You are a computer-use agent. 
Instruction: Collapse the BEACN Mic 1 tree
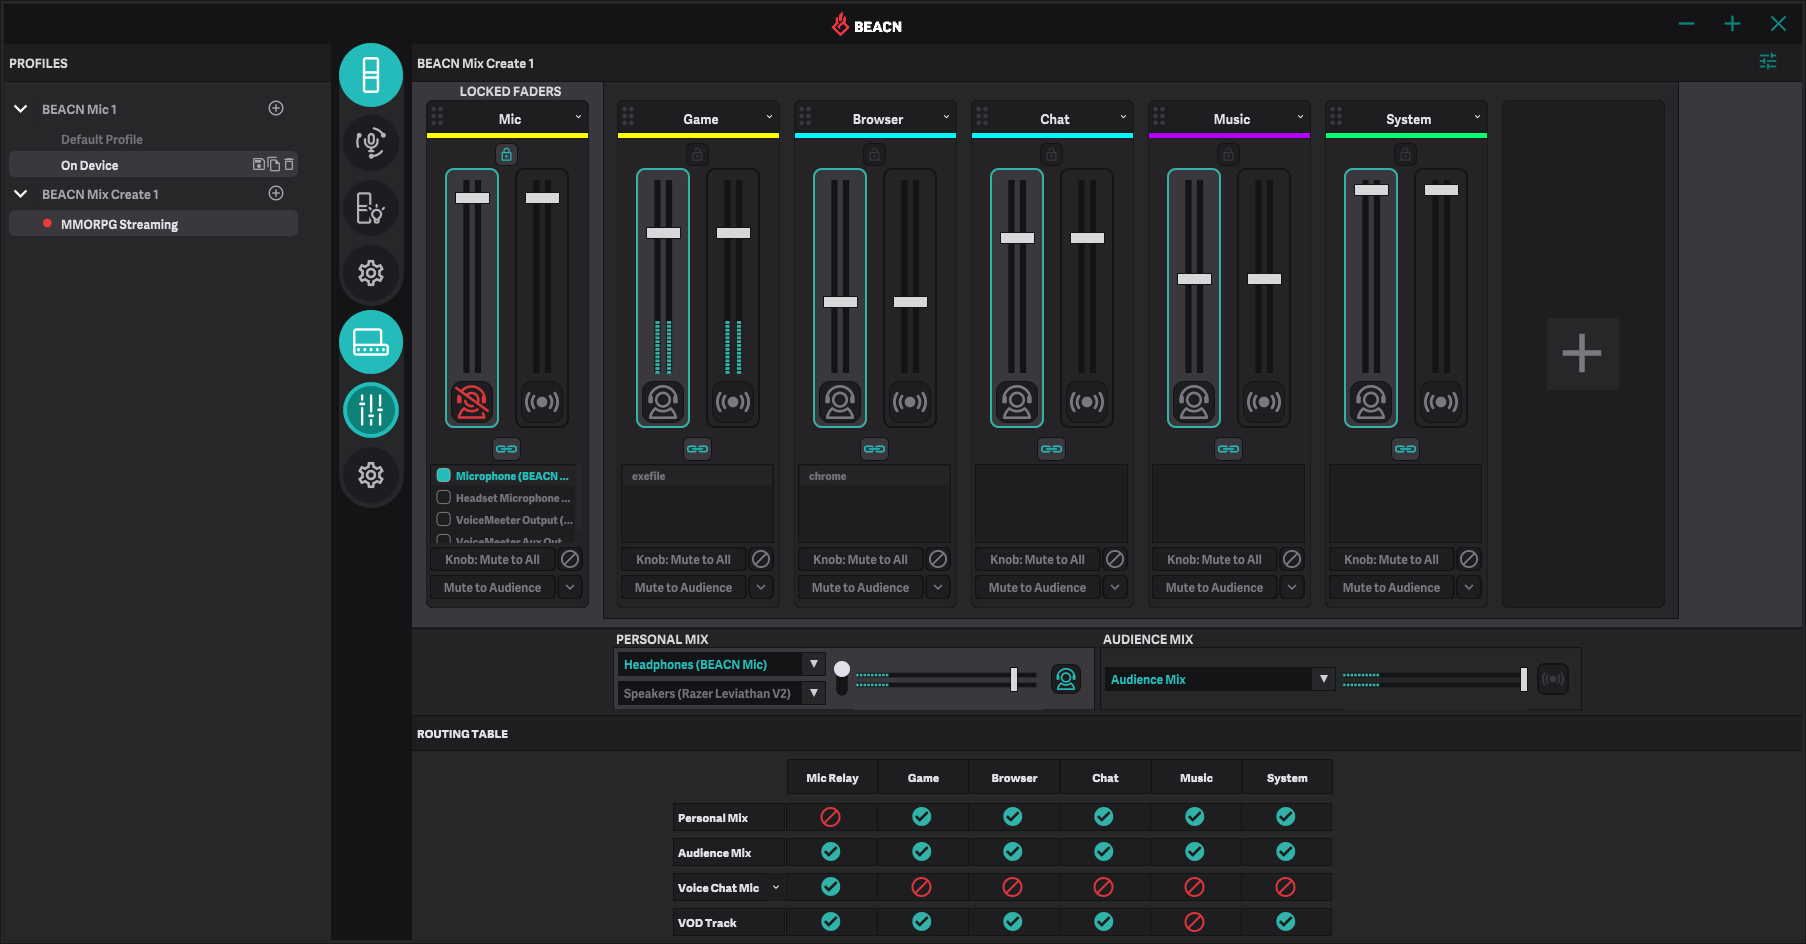(20, 108)
